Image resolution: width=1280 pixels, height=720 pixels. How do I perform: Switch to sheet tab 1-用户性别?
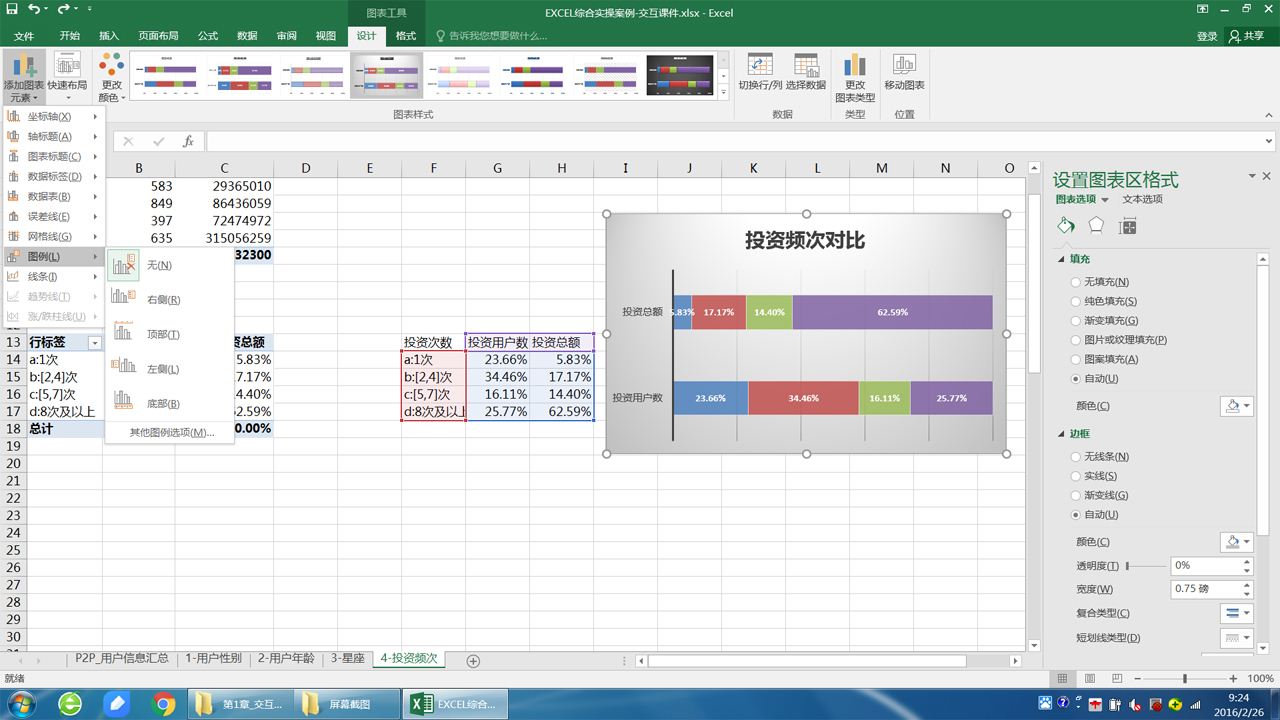coord(214,659)
